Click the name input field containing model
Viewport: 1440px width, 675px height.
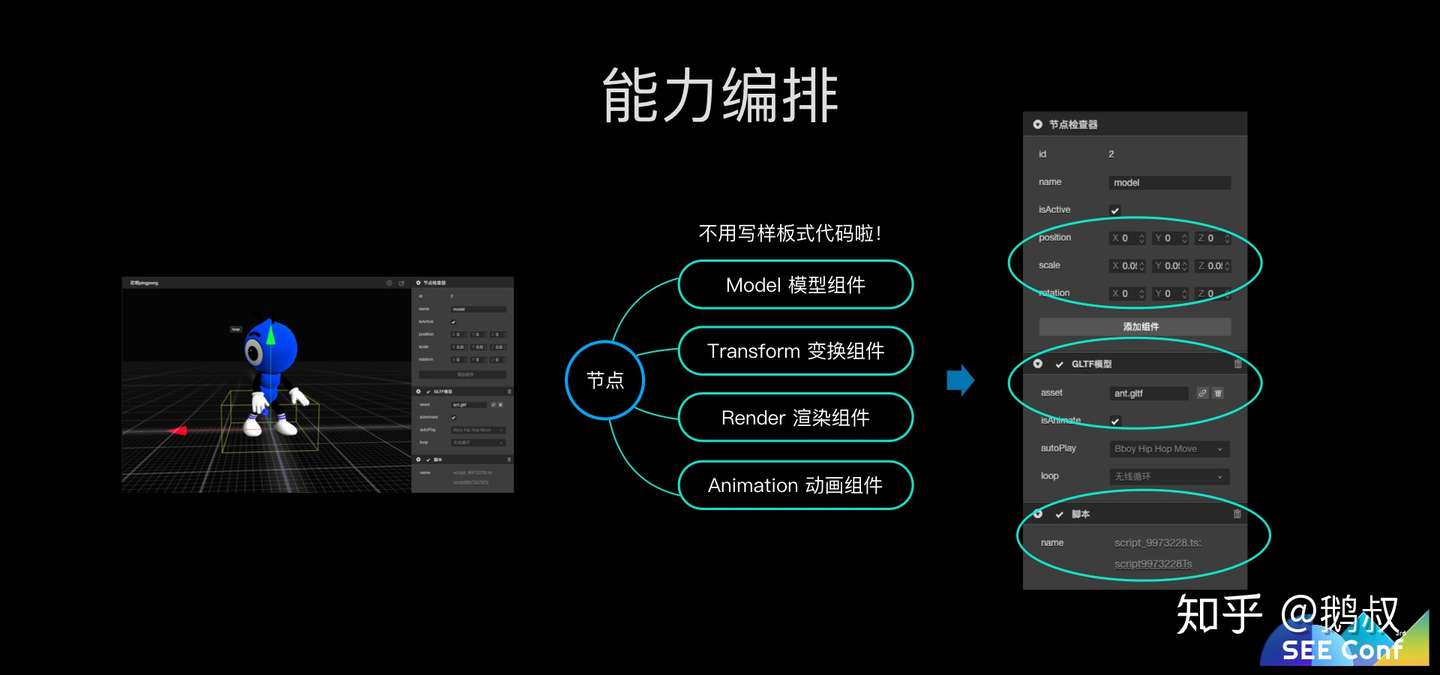(1168, 182)
